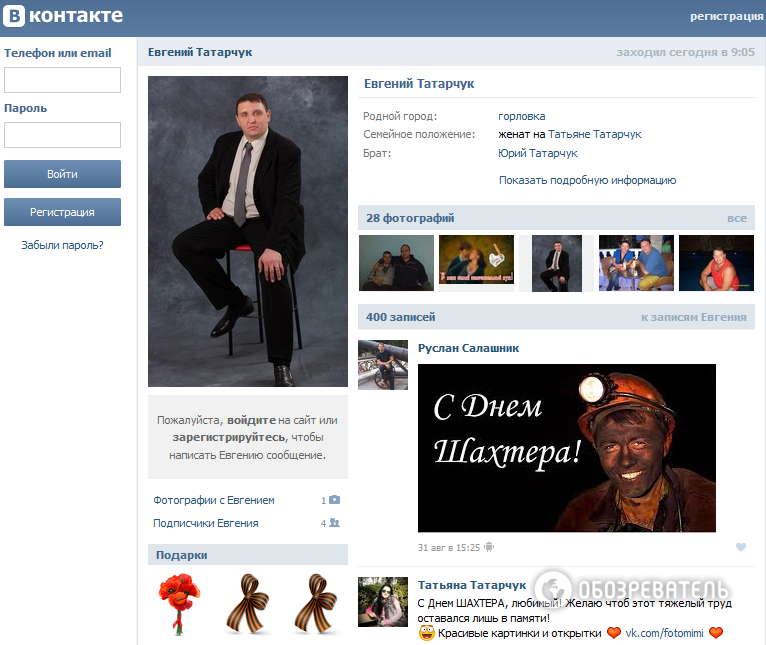Click the VKontakte logo icon
Viewport: 766px width, 645px height.
[x=14, y=16]
